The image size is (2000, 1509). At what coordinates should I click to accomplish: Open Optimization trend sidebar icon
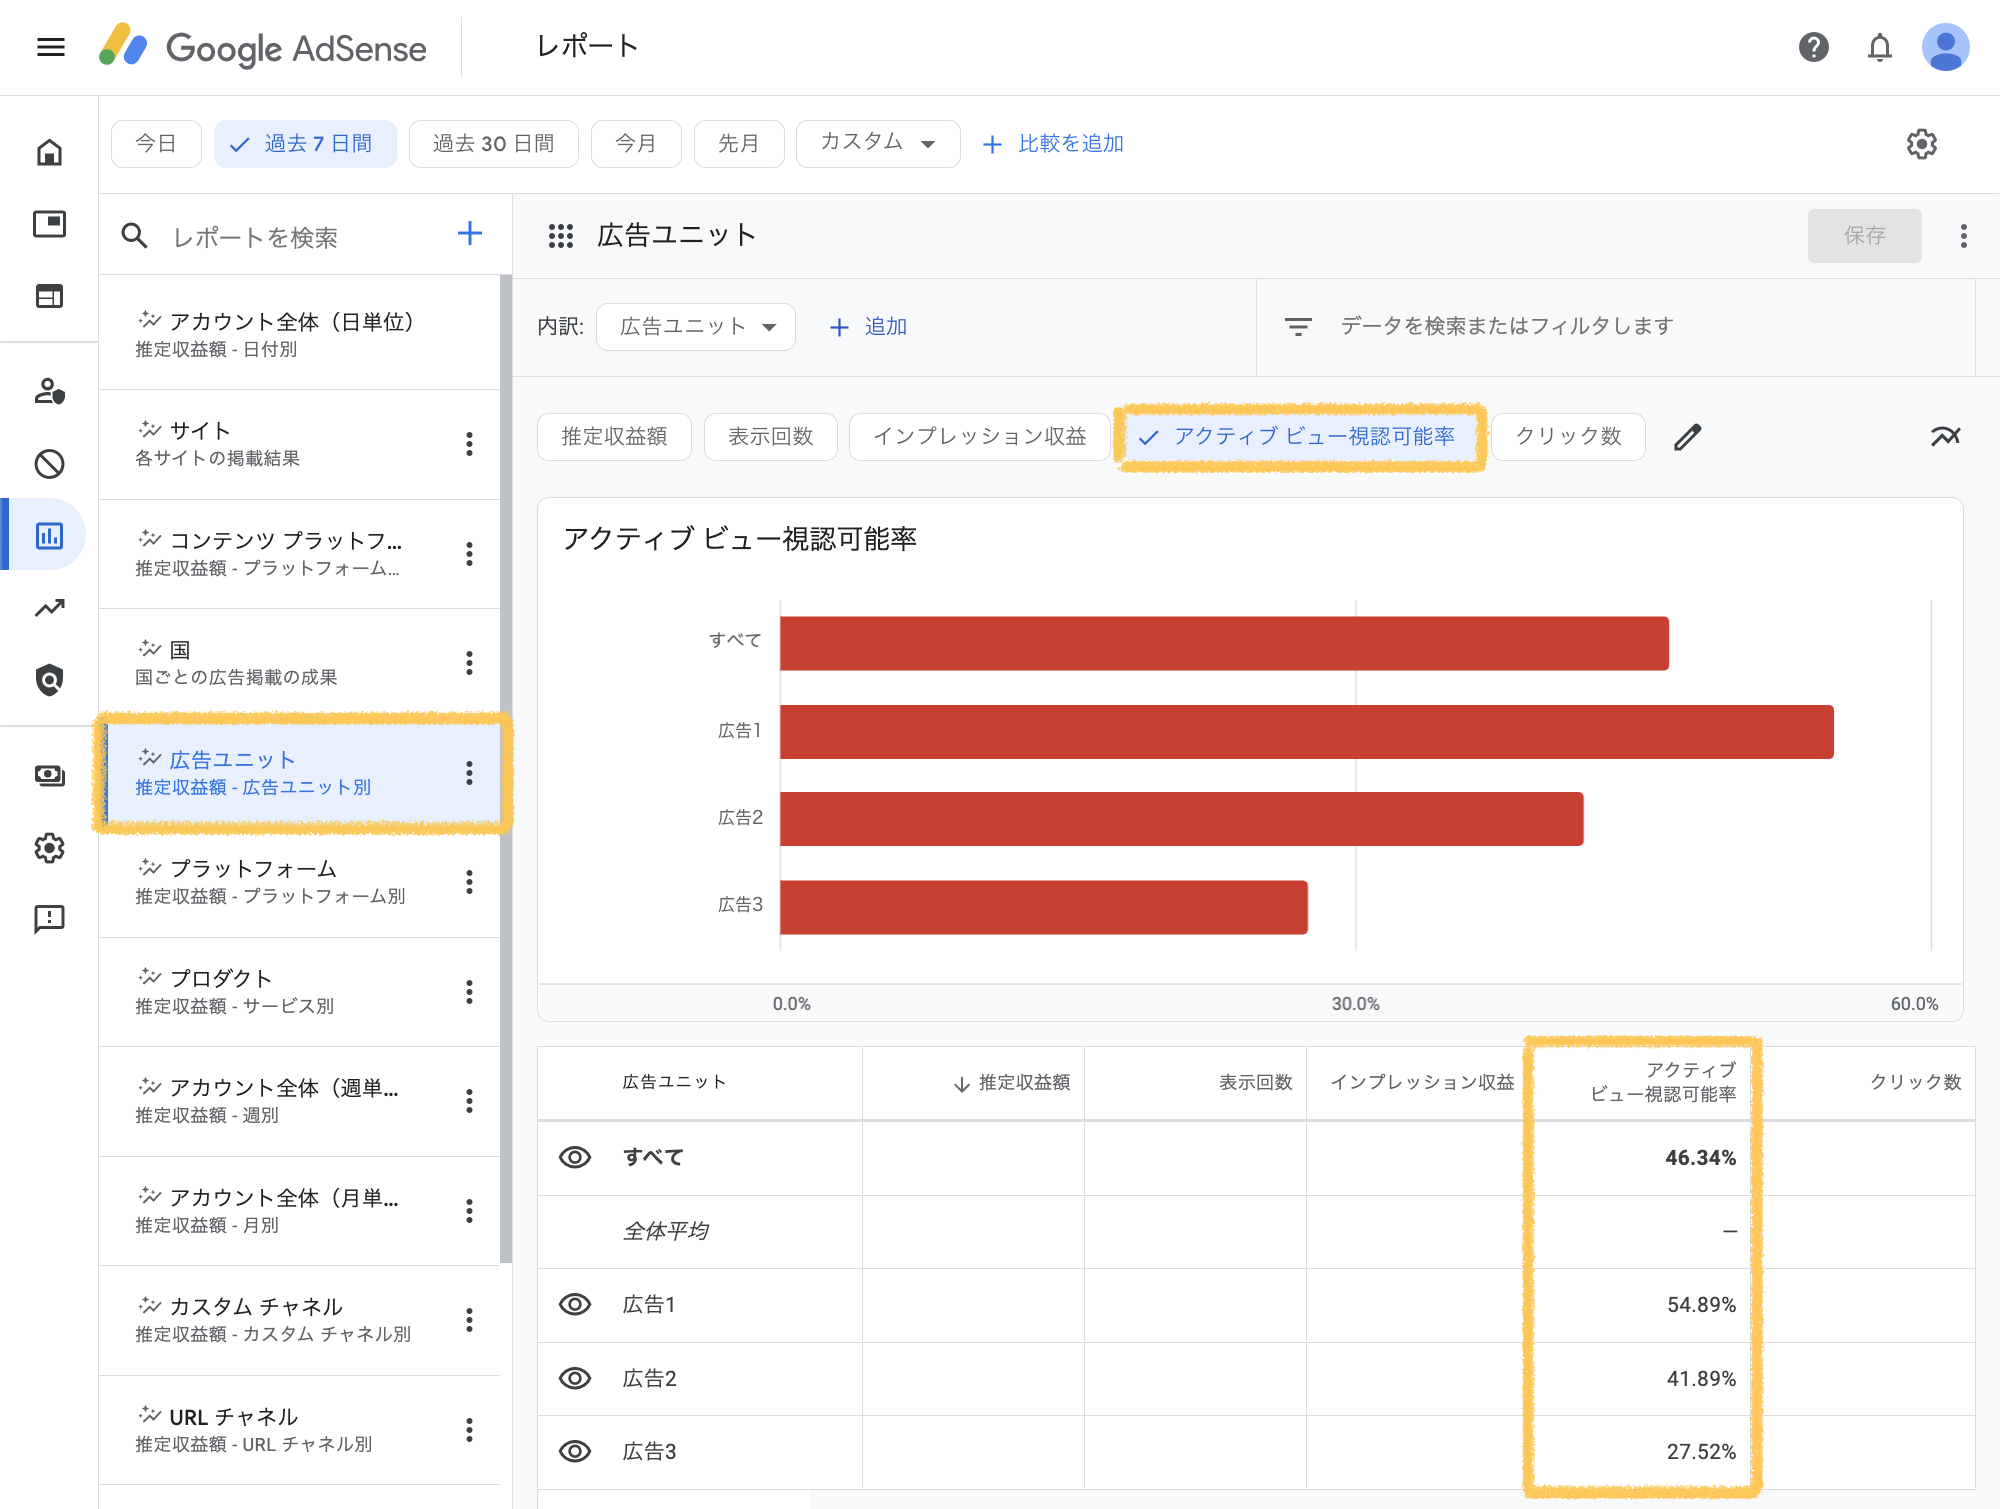tap(49, 608)
